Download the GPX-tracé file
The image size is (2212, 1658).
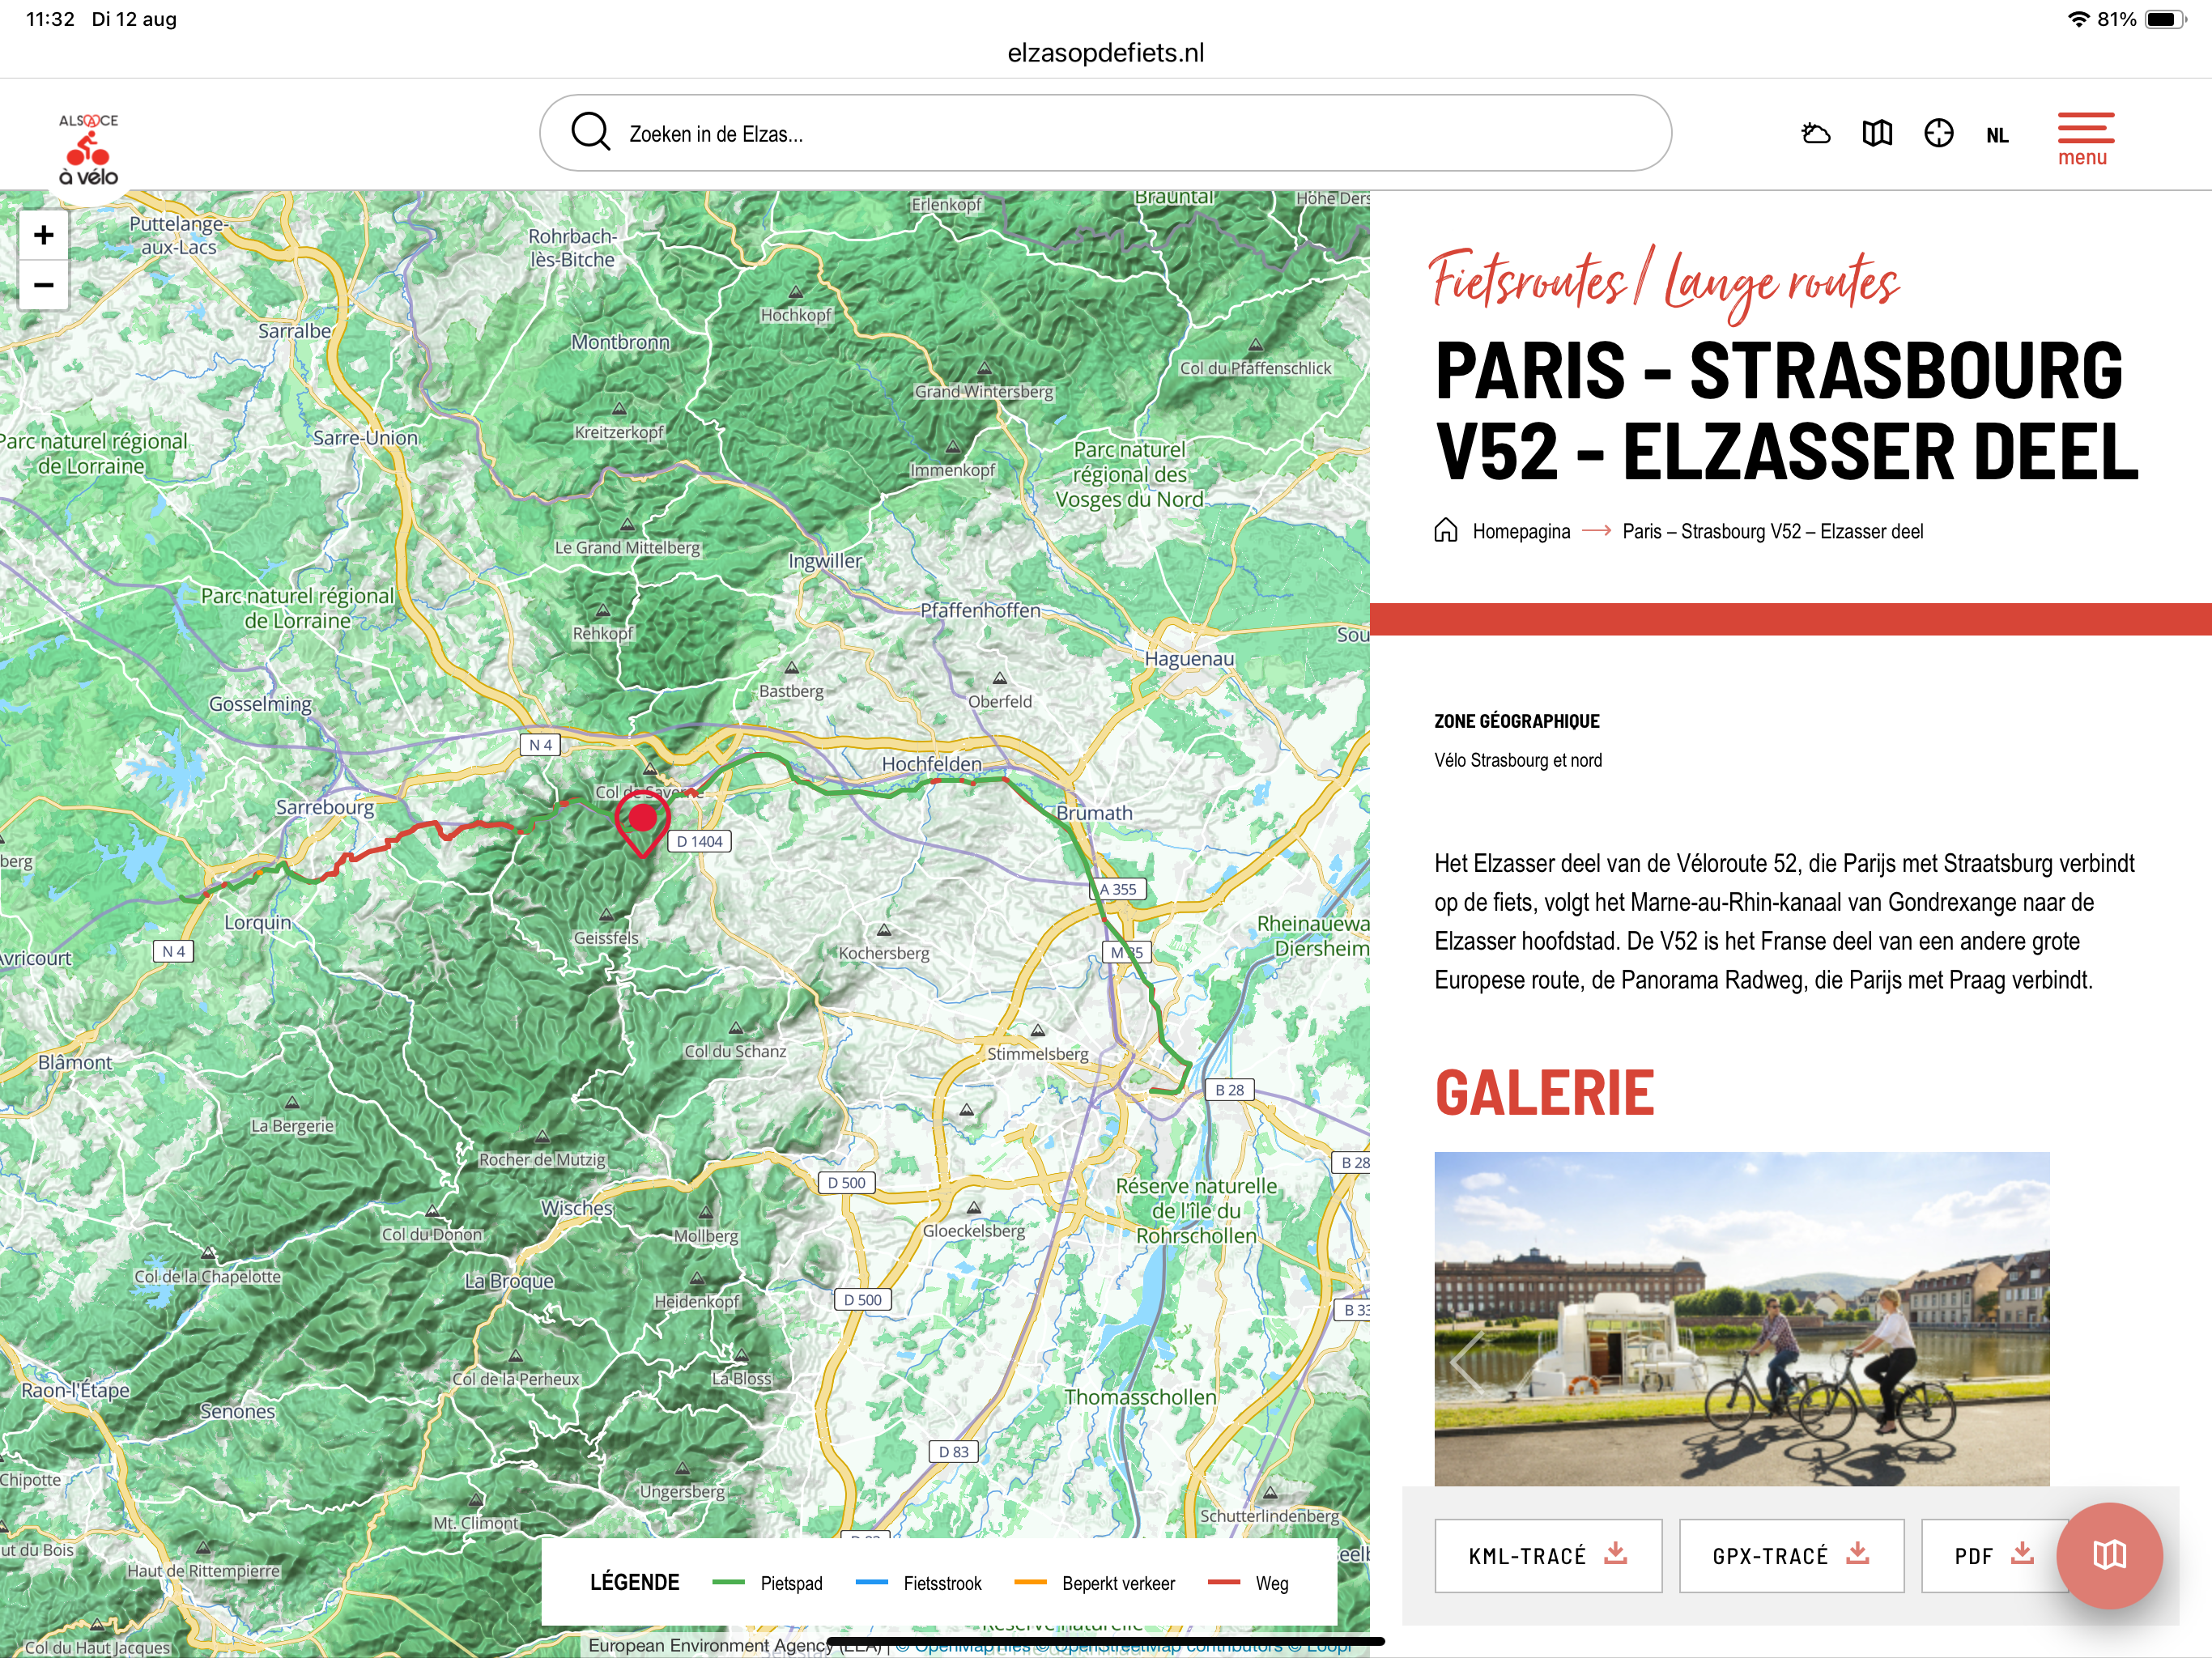(x=1790, y=1555)
